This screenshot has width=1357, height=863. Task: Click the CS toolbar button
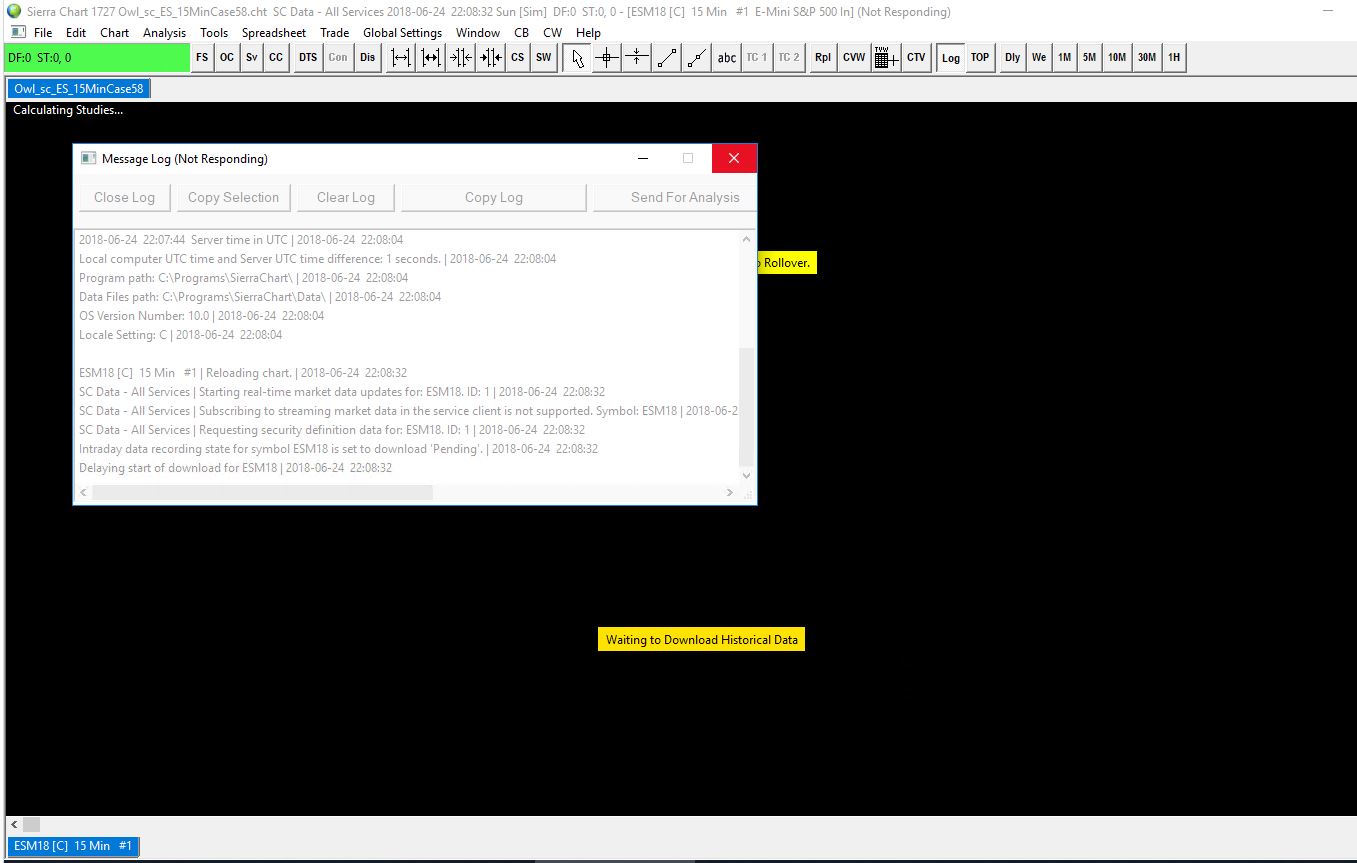click(517, 58)
